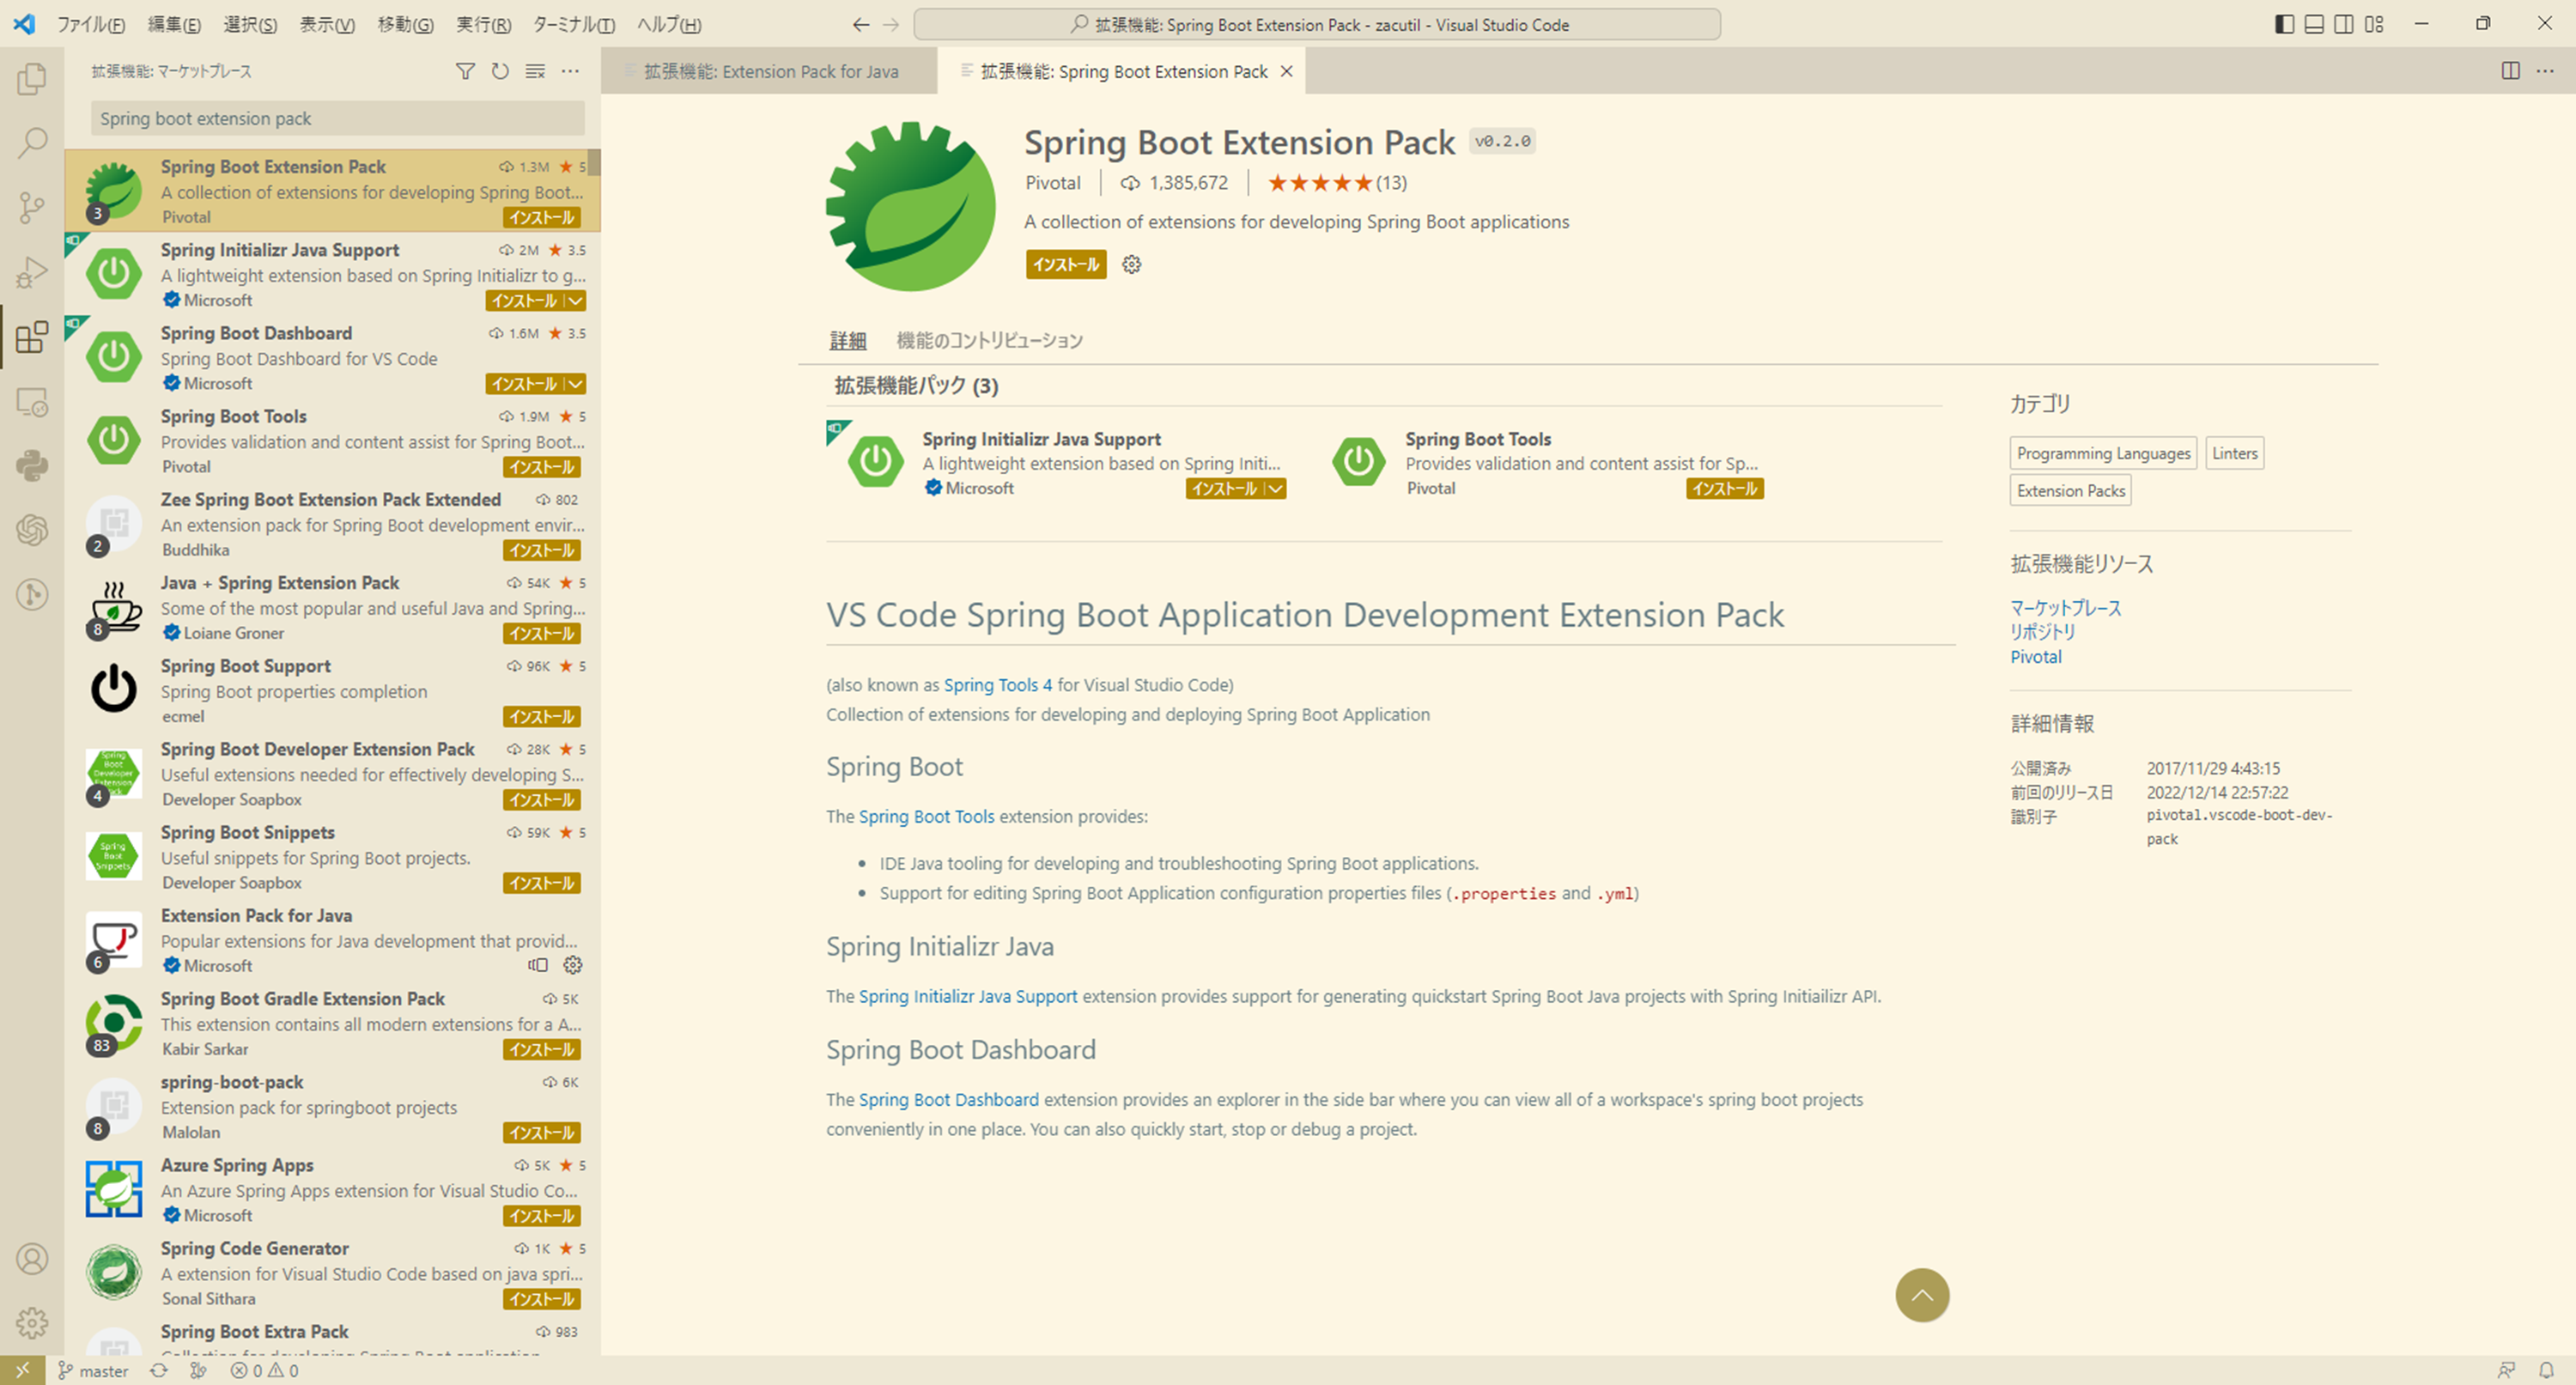Image resolution: width=2576 pixels, height=1385 pixels.
Task: Open install options chevron for Spring Initializr Java Support
Action: tap(576, 300)
